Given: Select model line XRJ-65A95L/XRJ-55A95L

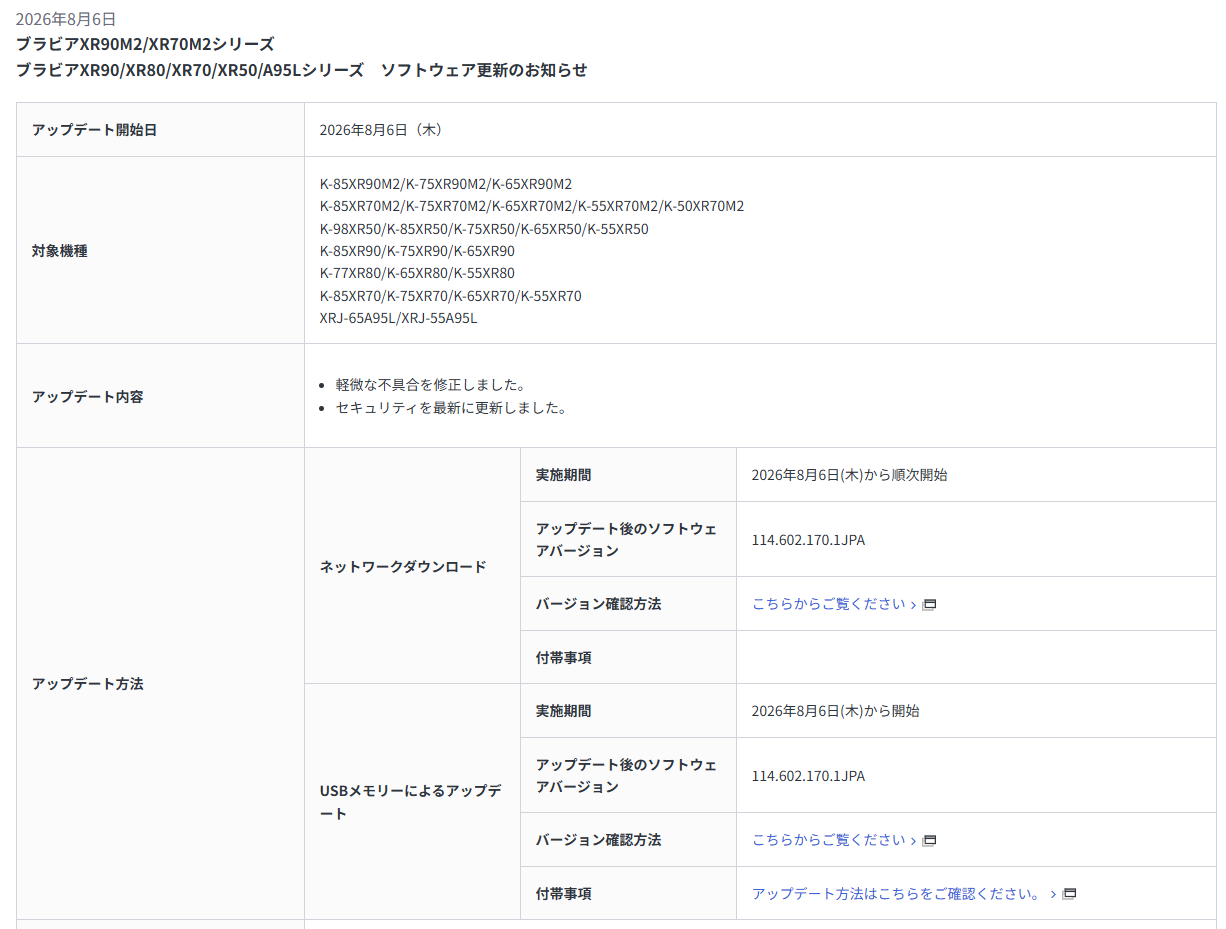Looking at the screenshot, I should [x=399, y=318].
